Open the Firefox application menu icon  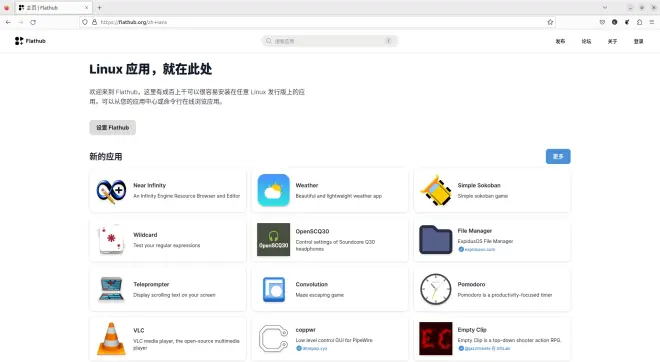coord(652,22)
